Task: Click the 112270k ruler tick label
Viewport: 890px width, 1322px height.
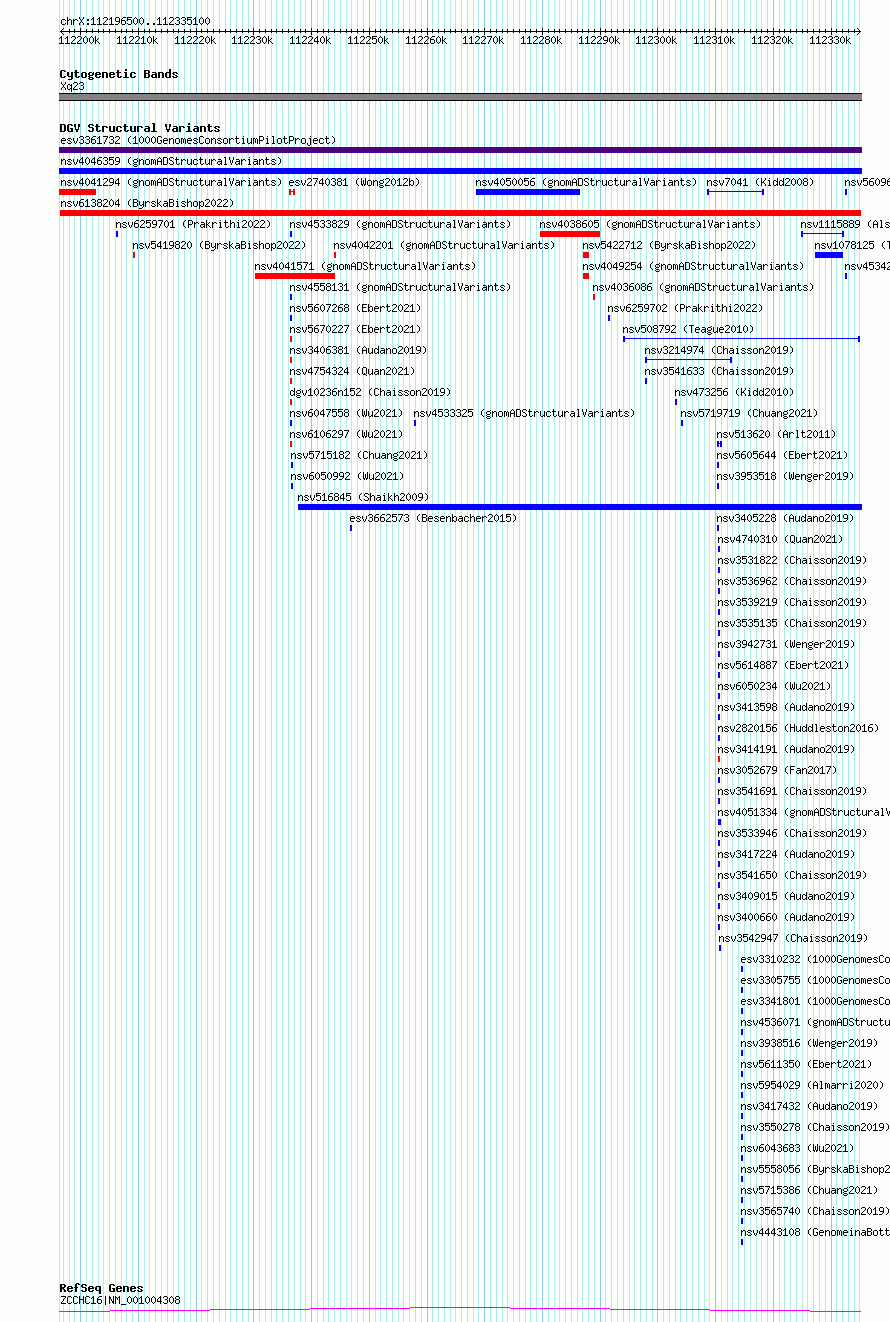Action: [x=483, y=41]
